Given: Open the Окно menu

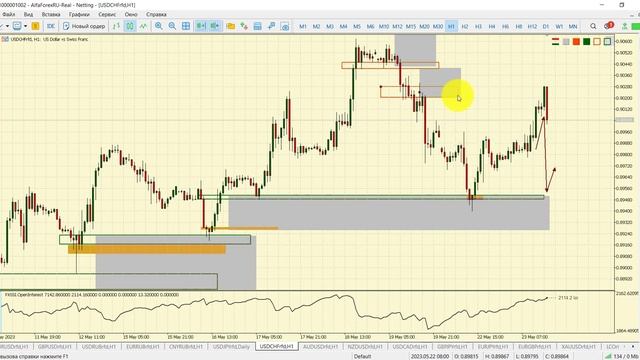Looking at the screenshot, I should coord(131,14).
